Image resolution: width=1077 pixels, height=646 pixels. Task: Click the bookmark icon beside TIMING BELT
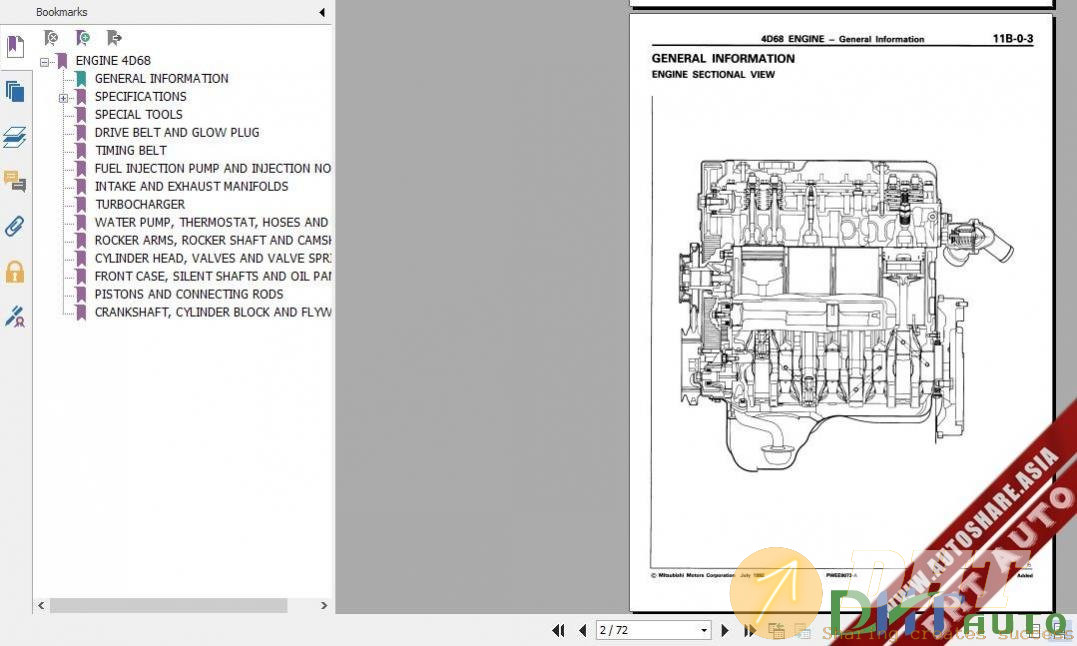click(81, 150)
